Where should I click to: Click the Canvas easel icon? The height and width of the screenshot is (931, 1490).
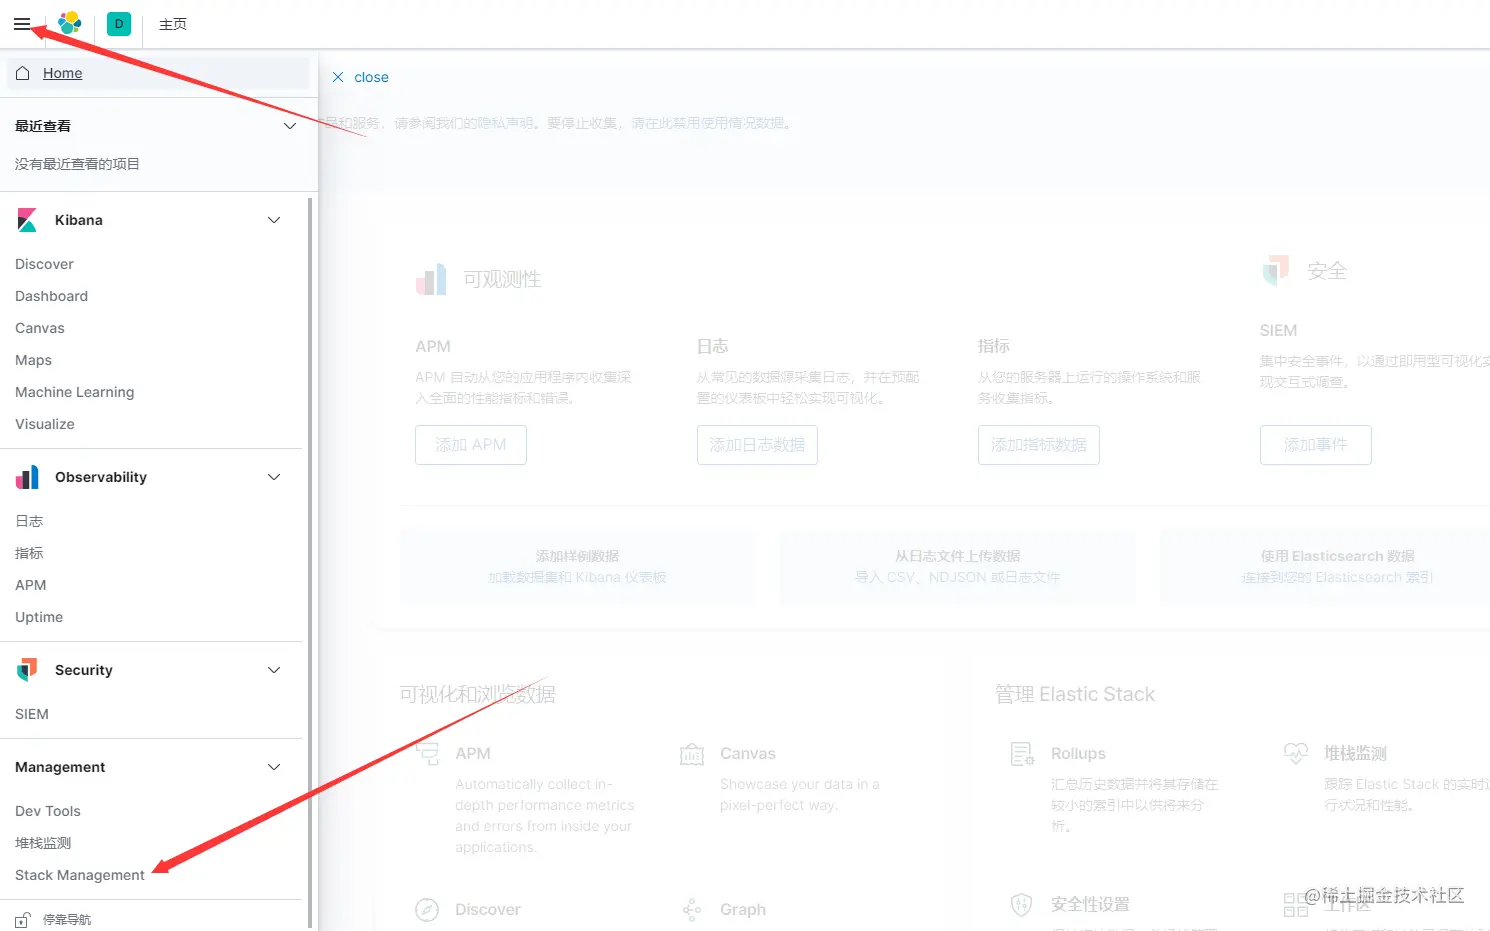692,753
